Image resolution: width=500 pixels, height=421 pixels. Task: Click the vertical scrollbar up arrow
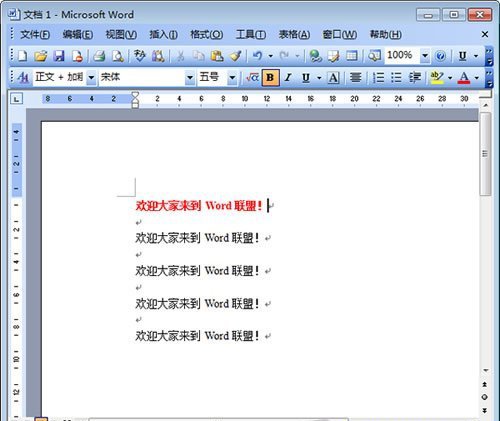[x=485, y=105]
